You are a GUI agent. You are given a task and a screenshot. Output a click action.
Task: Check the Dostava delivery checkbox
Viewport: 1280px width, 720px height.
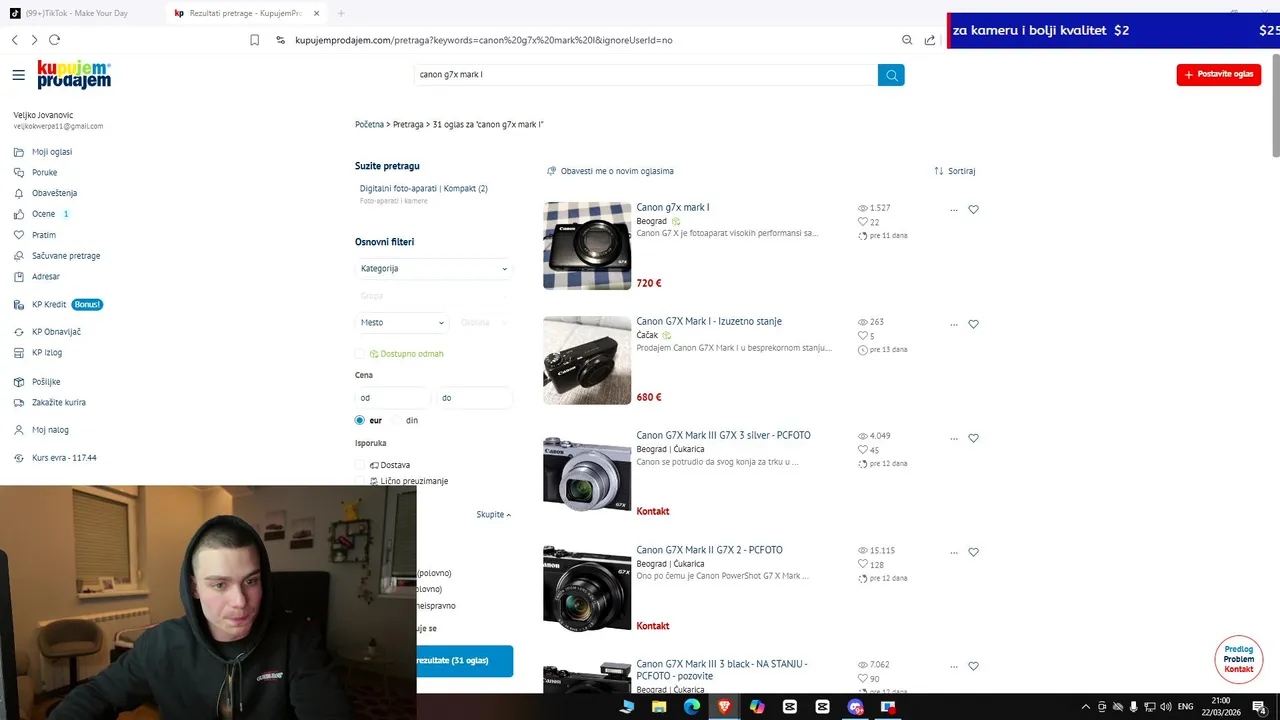pyautogui.click(x=360, y=465)
